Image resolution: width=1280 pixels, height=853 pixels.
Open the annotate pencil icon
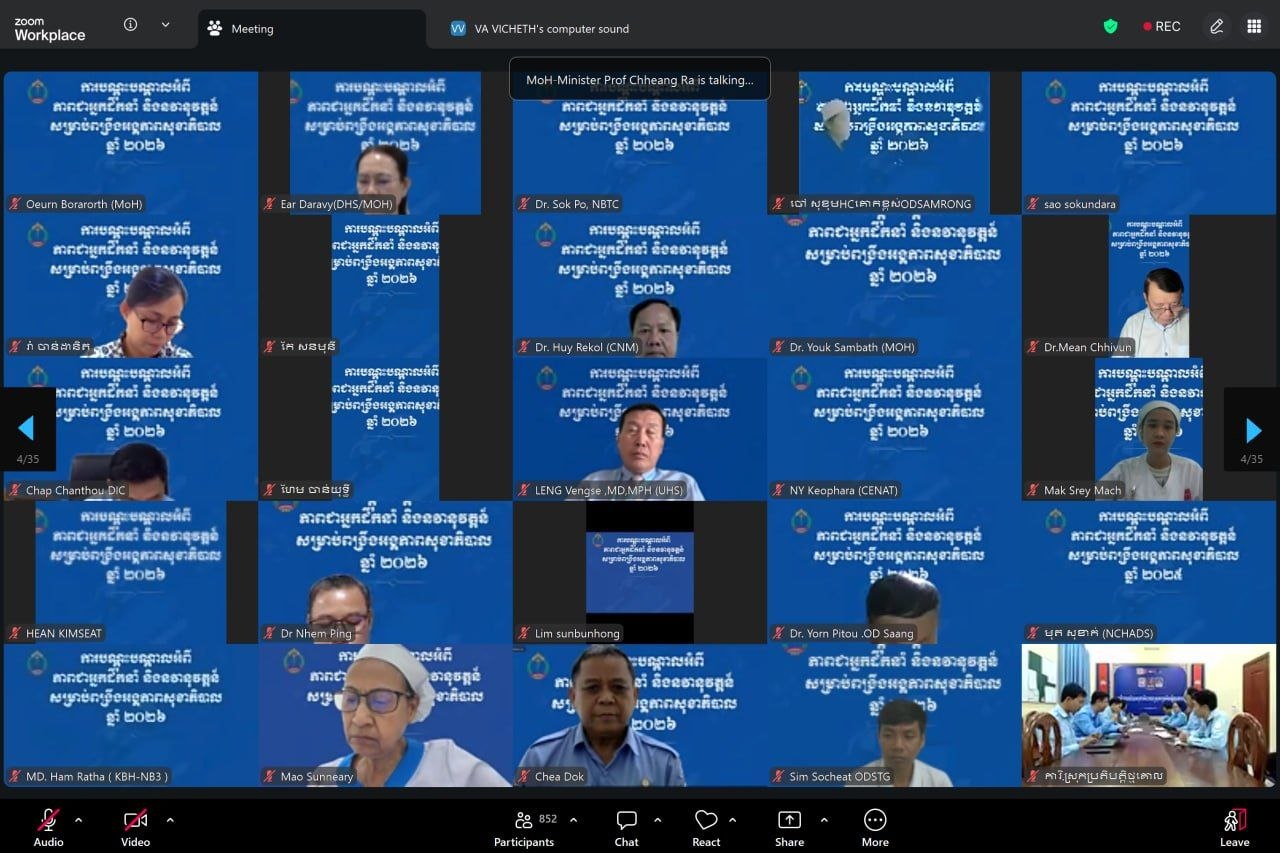pos(1217,27)
